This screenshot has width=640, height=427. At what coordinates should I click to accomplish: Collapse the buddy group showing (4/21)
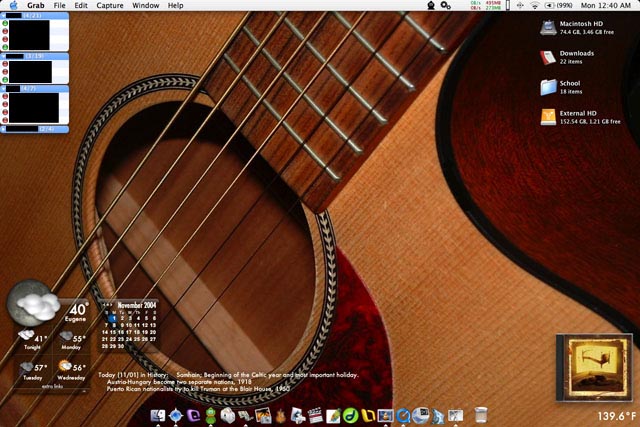(4, 16)
